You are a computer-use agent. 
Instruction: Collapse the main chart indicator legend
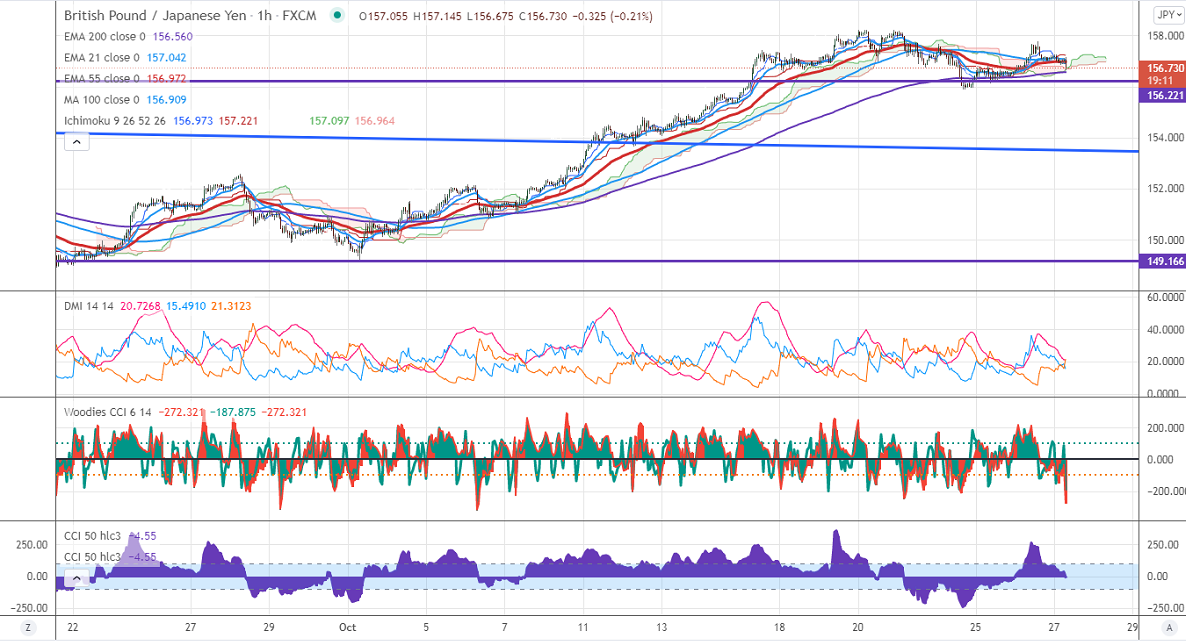(76, 142)
